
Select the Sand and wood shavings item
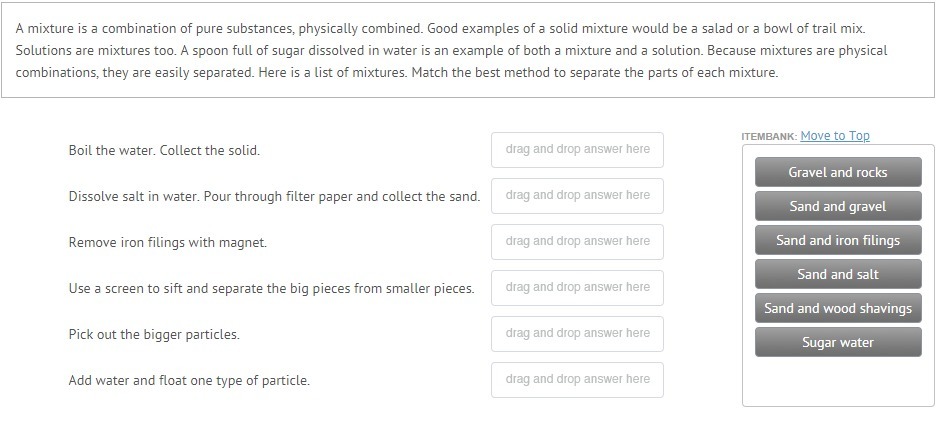click(x=838, y=308)
